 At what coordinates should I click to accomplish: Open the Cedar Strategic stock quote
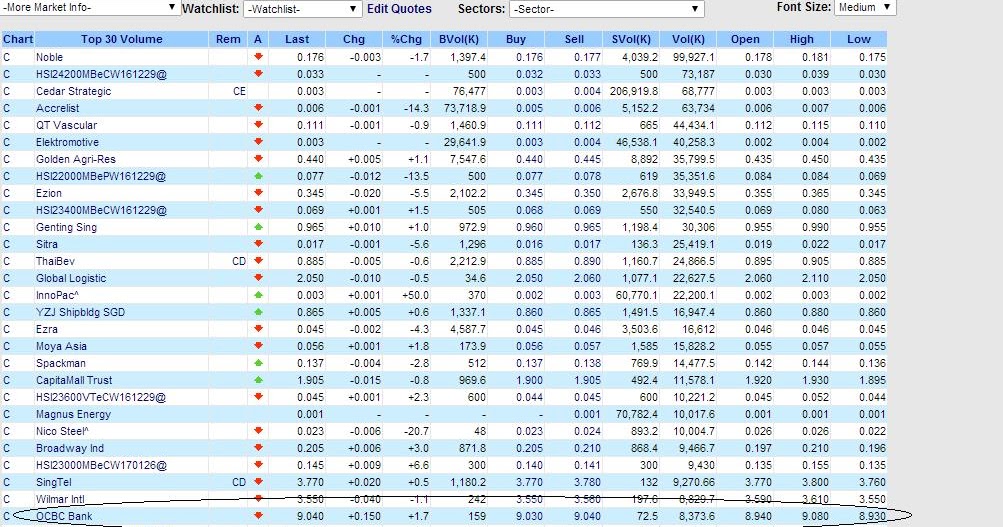pyautogui.click(x=74, y=91)
